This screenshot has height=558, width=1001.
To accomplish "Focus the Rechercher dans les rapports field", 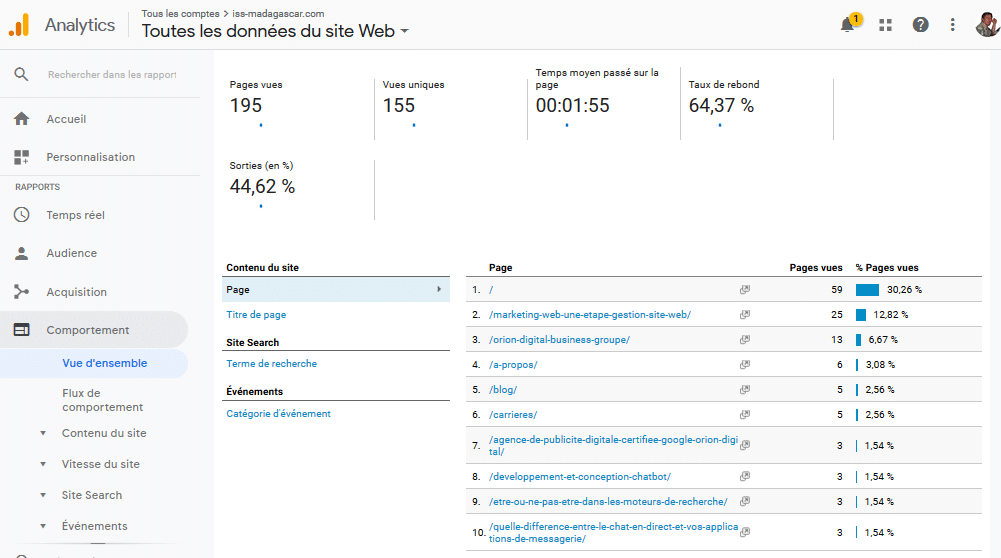I will [x=112, y=75].
